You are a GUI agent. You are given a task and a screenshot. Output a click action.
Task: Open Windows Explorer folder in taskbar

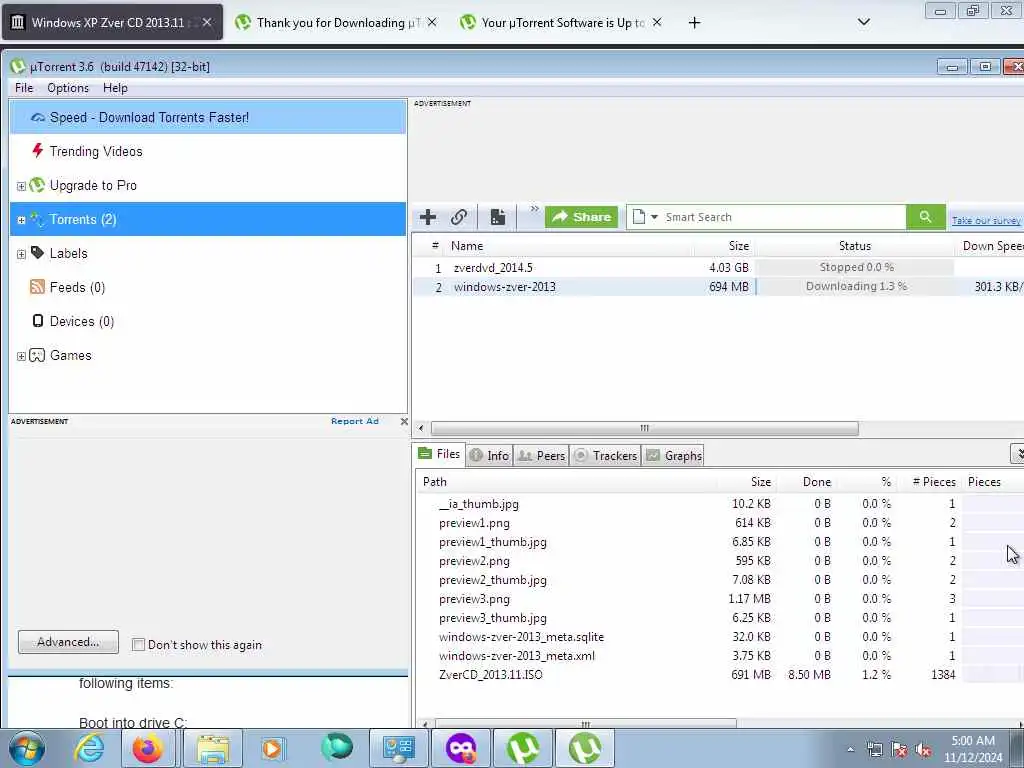click(213, 748)
